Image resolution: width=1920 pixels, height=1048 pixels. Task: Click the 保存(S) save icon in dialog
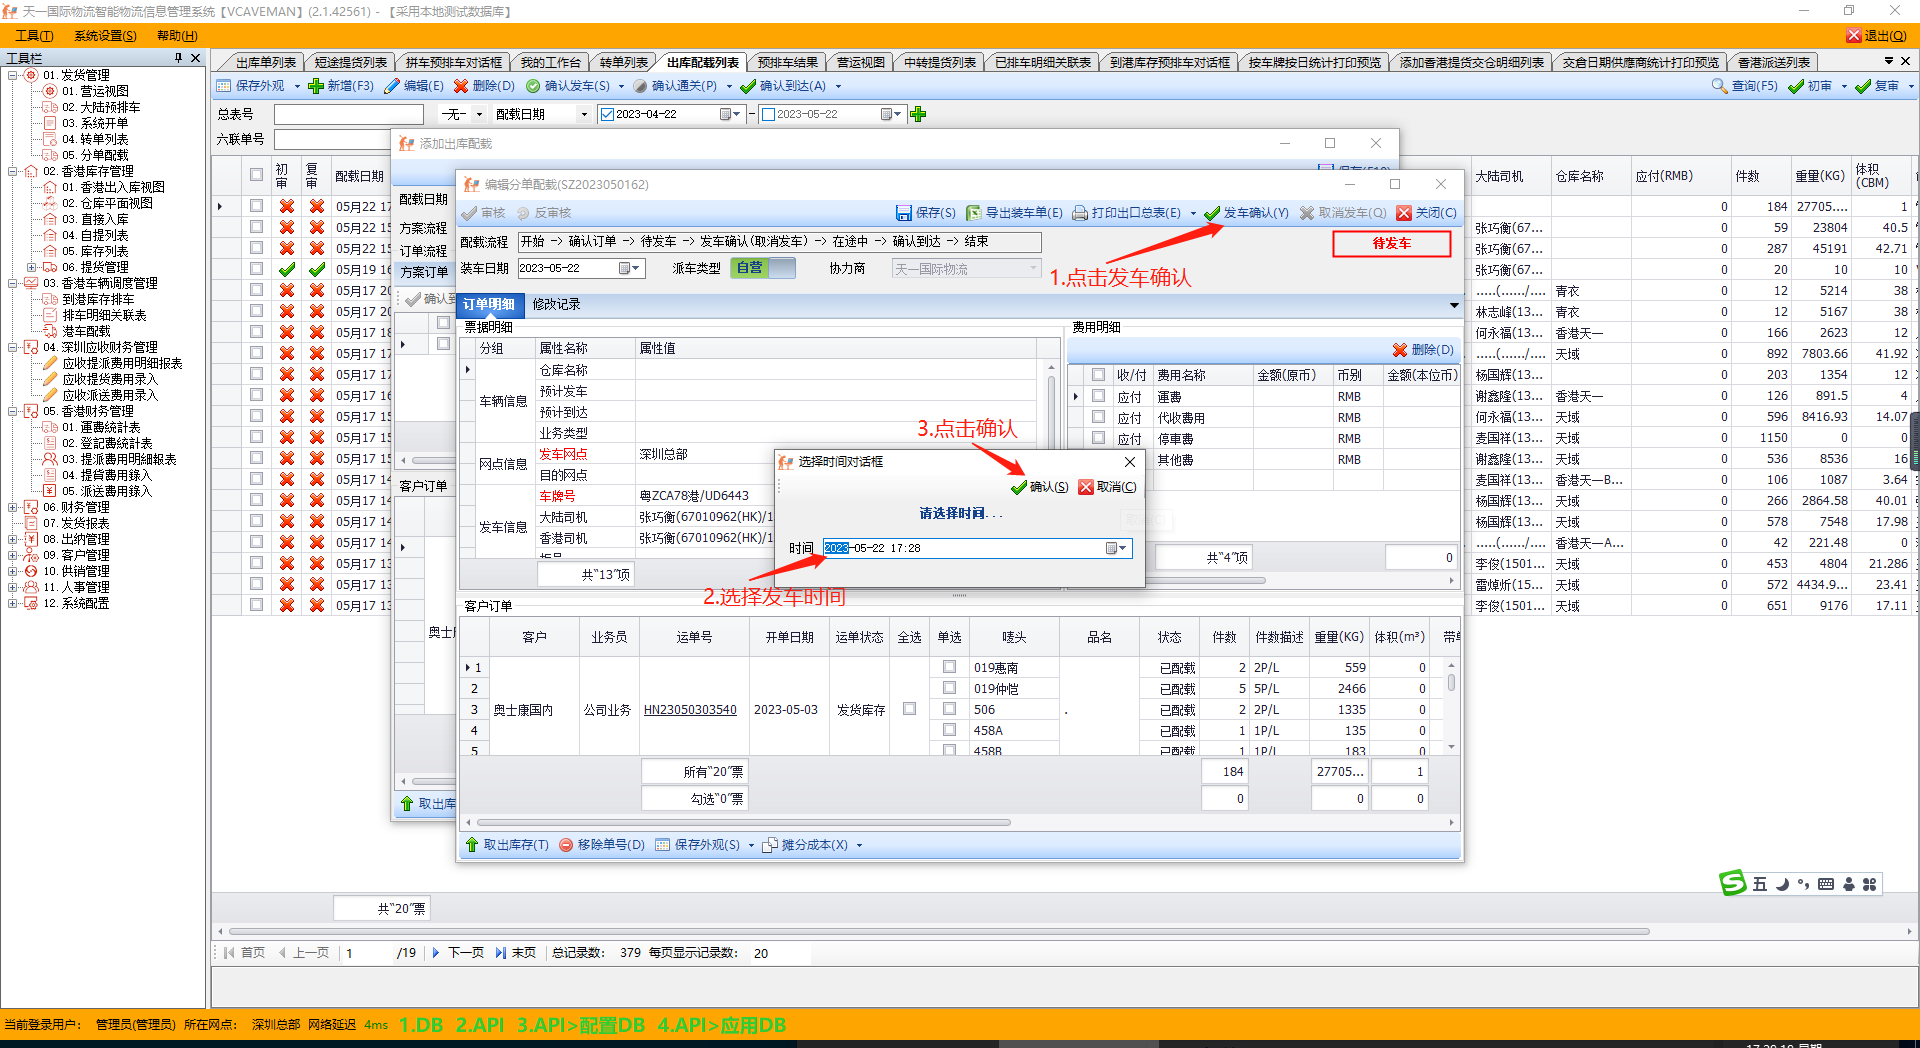(x=903, y=213)
